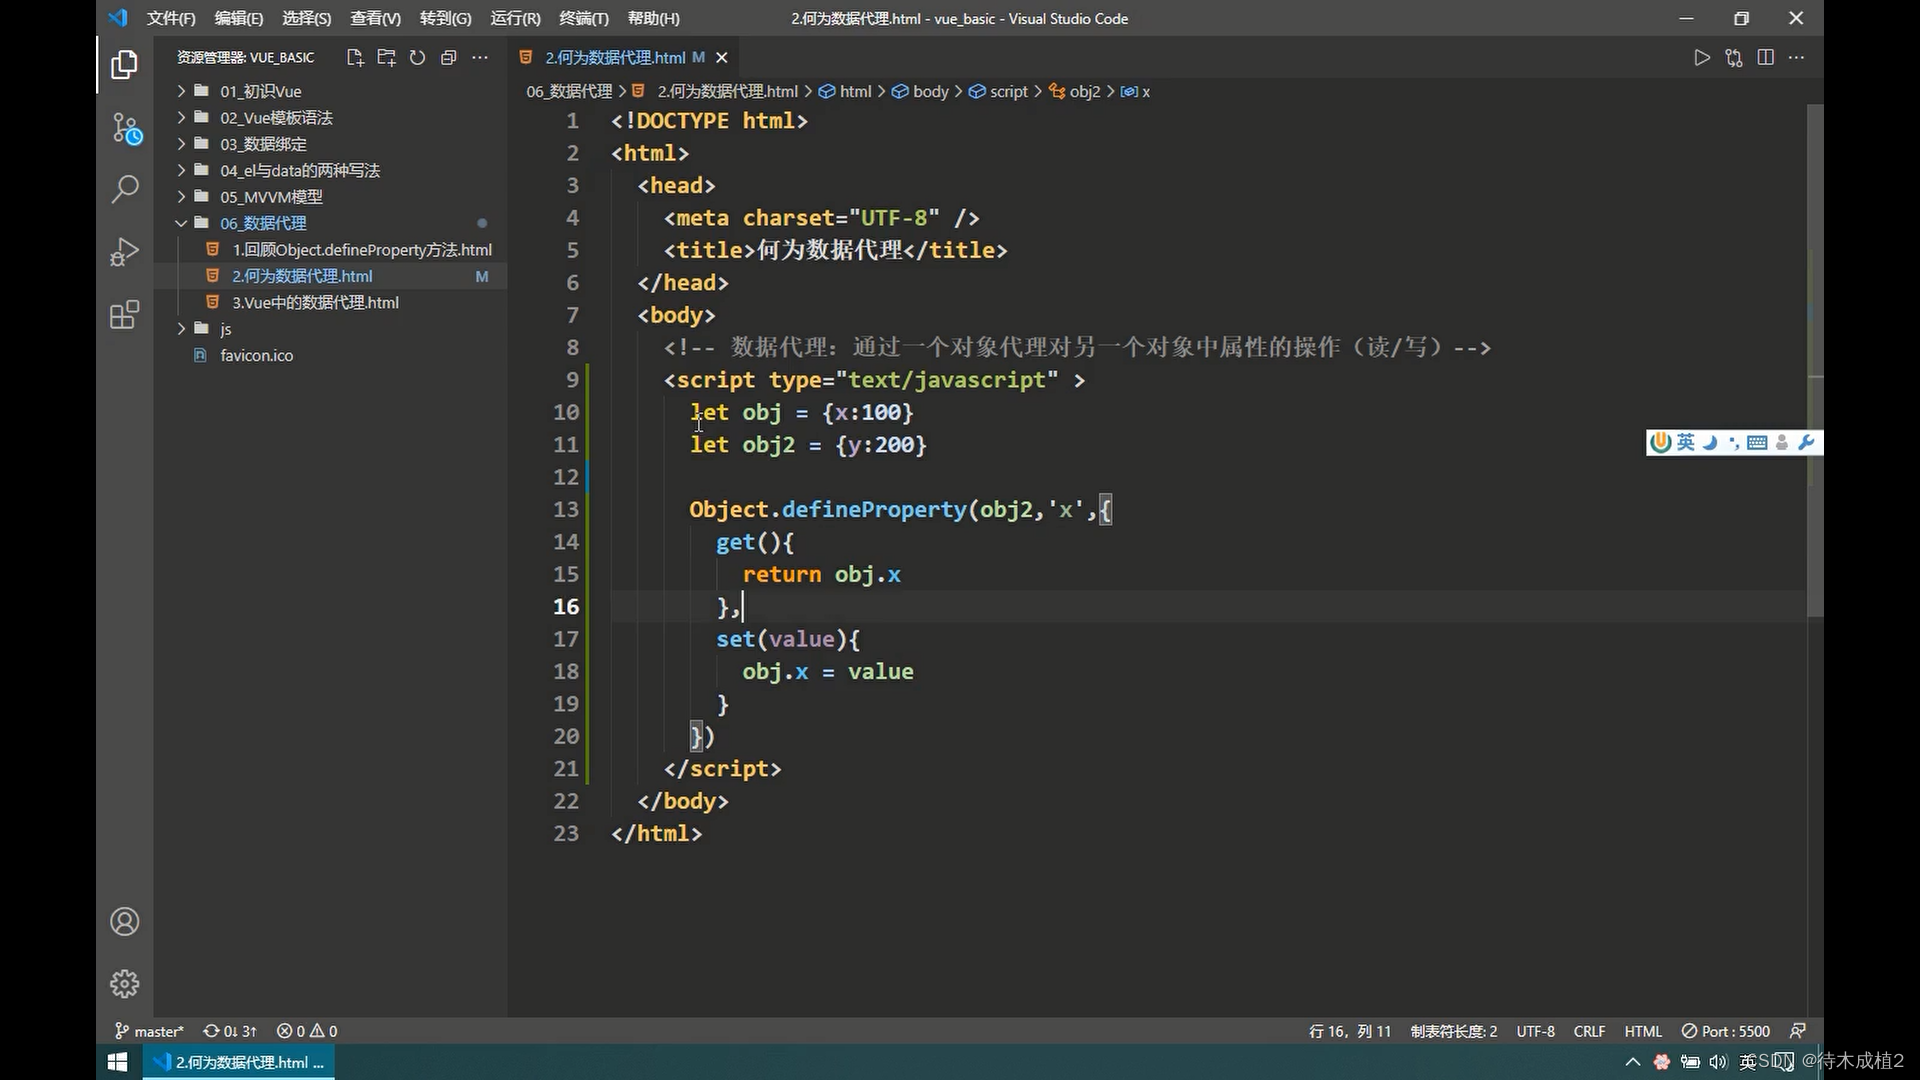1920x1080 pixels.
Task: Click VS Code taskbar button 2.何为数据代理.html
Action: [x=240, y=1062]
